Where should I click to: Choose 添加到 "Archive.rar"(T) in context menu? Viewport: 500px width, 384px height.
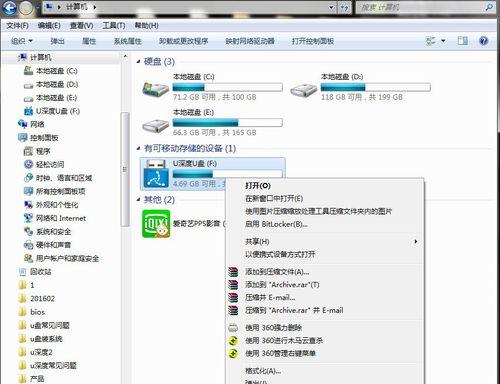coord(282,285)
